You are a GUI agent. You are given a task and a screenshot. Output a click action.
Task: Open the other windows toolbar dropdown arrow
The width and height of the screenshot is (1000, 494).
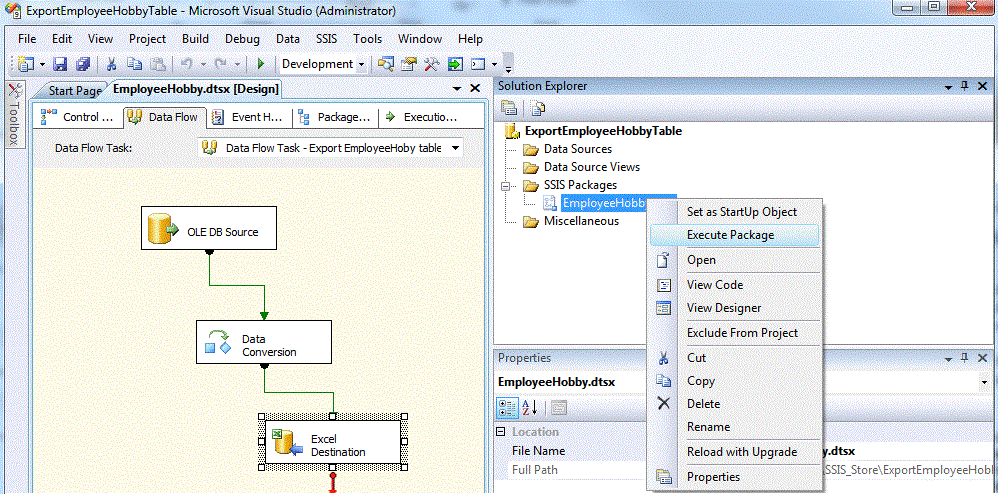(x=494, y=64)
